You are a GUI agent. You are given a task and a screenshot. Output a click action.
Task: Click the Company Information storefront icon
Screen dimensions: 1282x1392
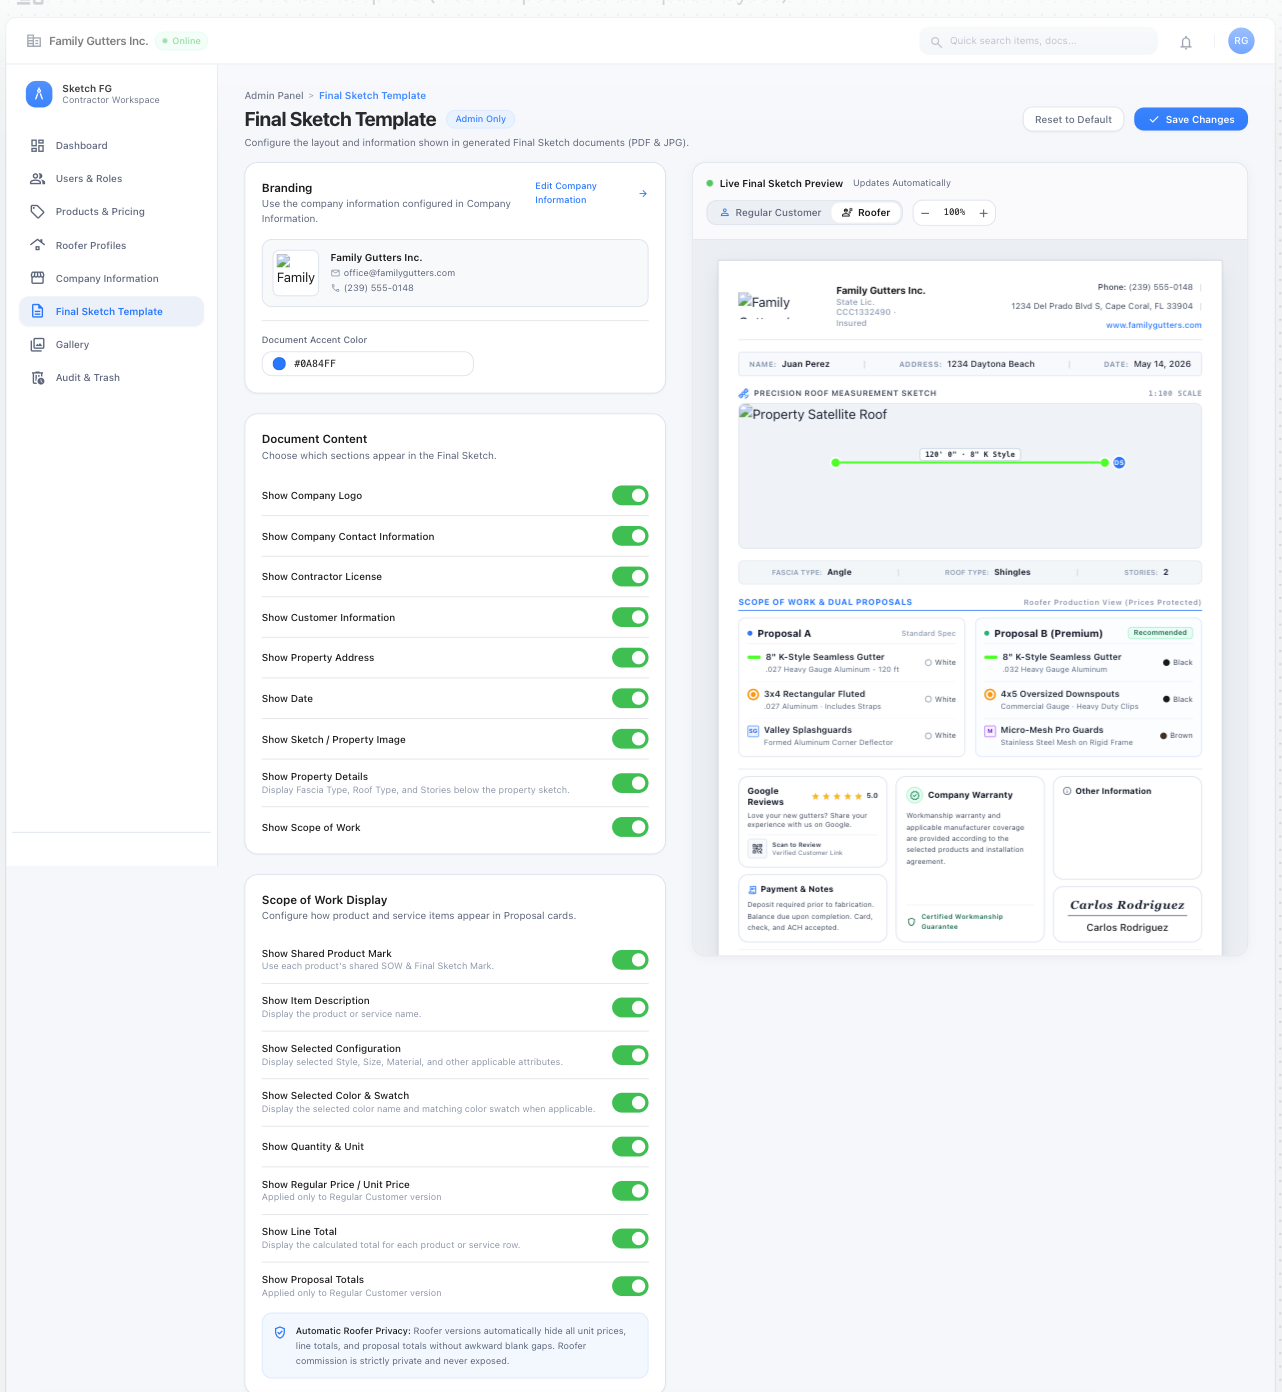click(37, 278)
